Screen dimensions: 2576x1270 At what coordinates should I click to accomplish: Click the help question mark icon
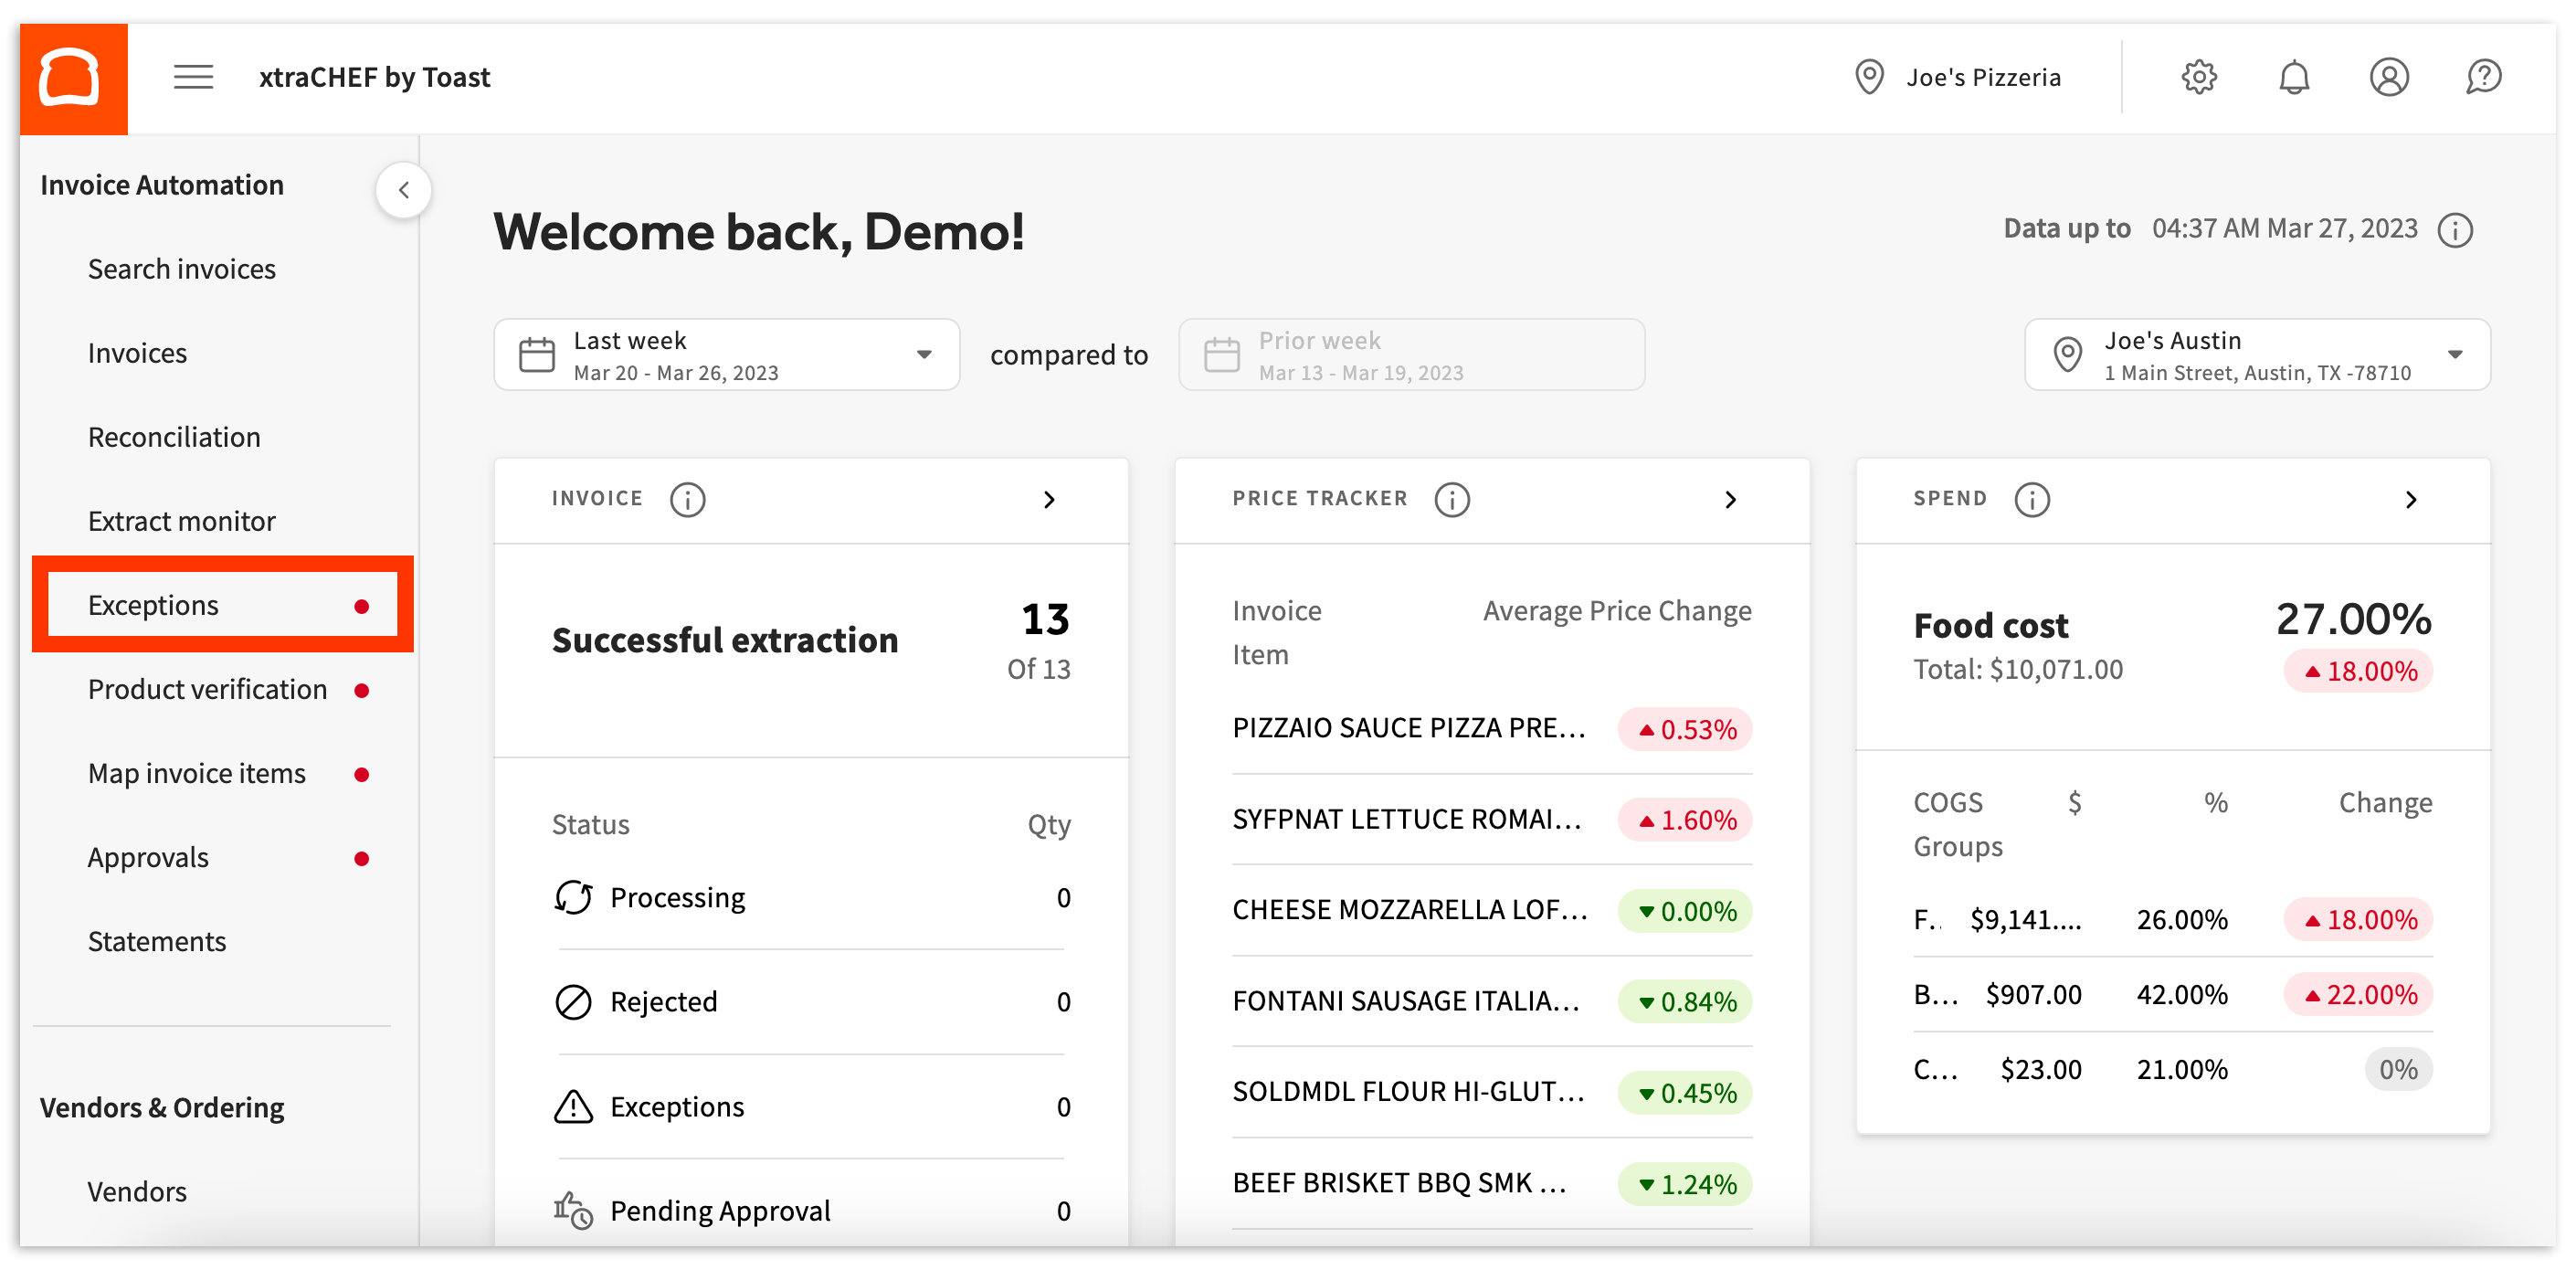[x=2483, y=77]
